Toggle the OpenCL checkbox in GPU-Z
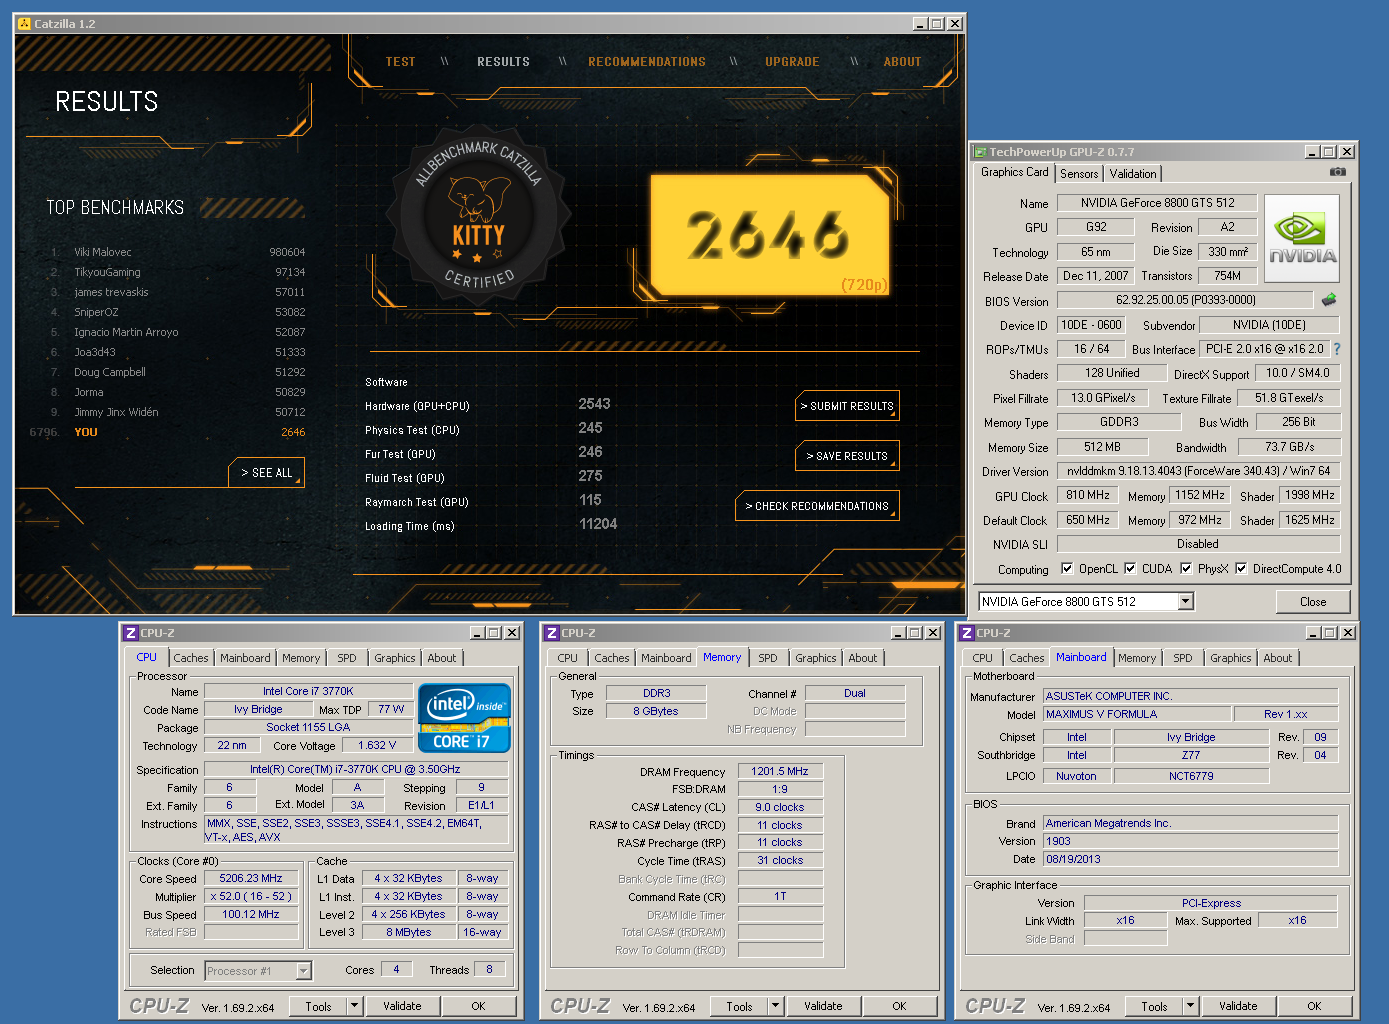The width and height of the screenshot is (1389, 1024). (1067, 568)
